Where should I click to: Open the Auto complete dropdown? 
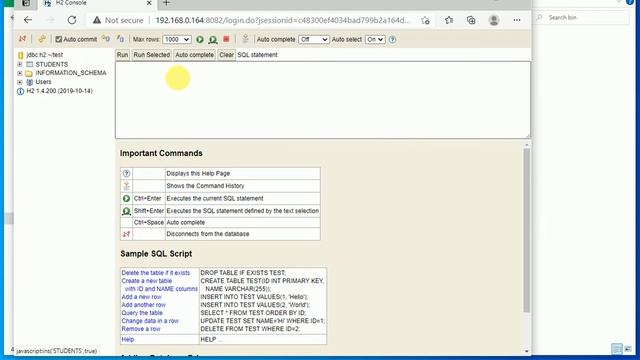coord(314,39)
